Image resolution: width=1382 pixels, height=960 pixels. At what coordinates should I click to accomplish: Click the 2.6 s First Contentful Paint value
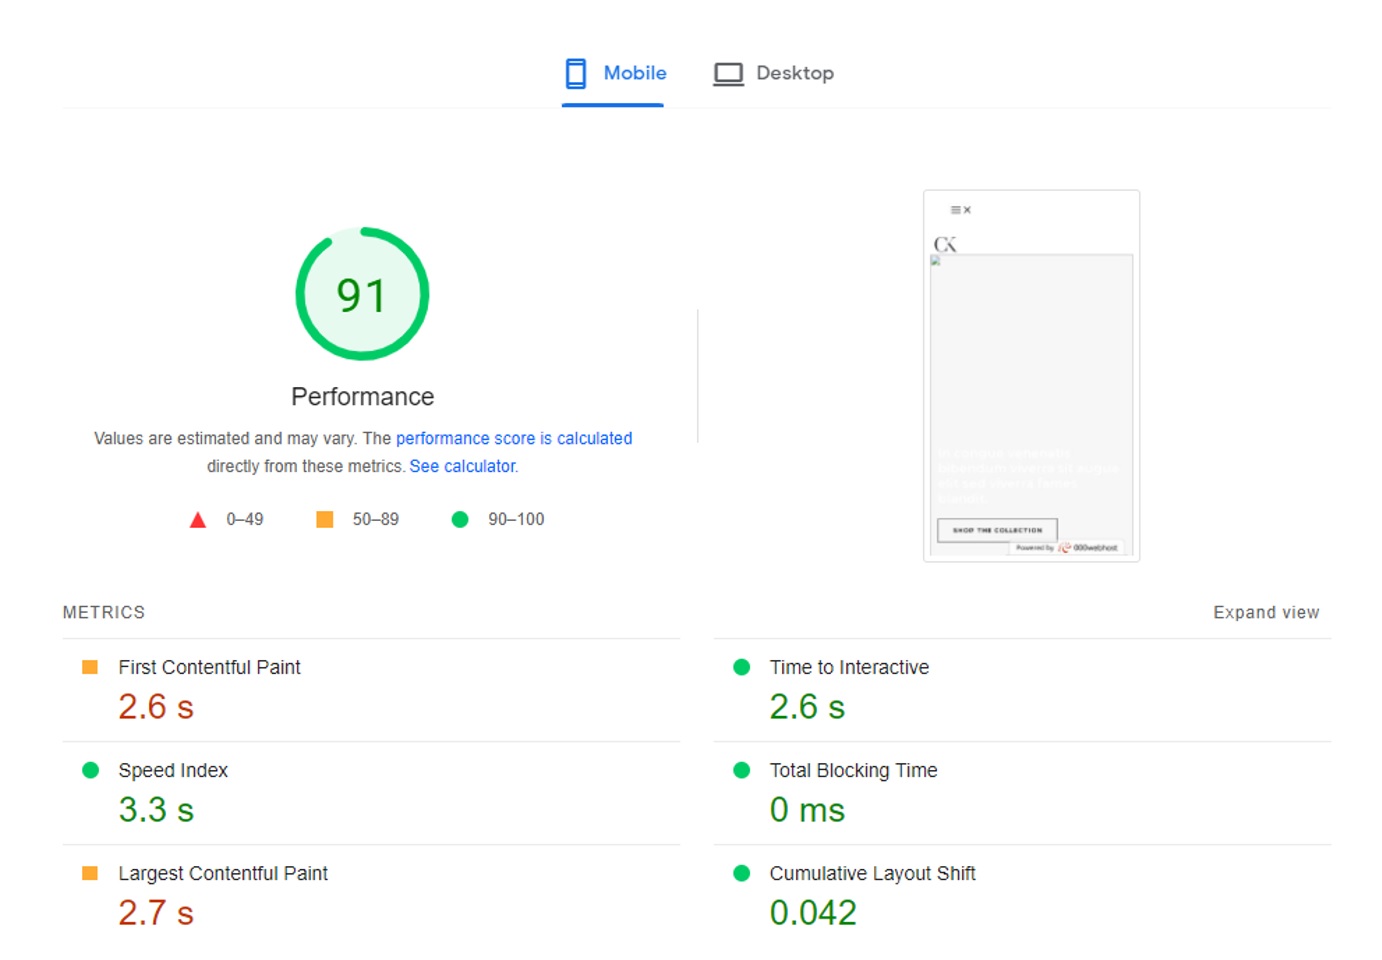(156, 707)
